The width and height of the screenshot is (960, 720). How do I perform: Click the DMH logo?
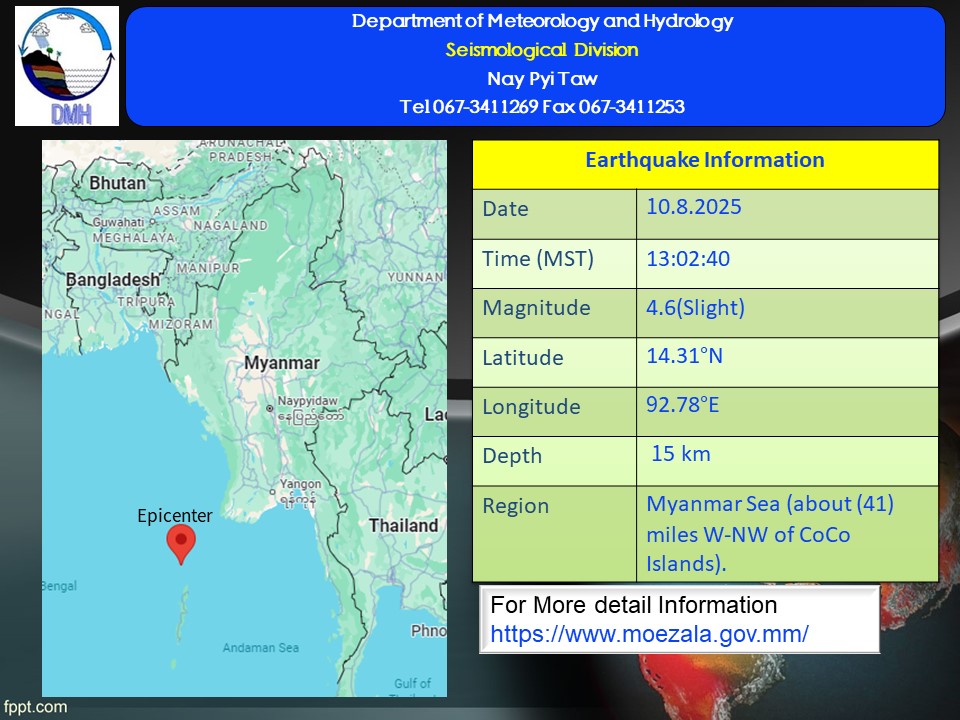[x=67, y=66]
